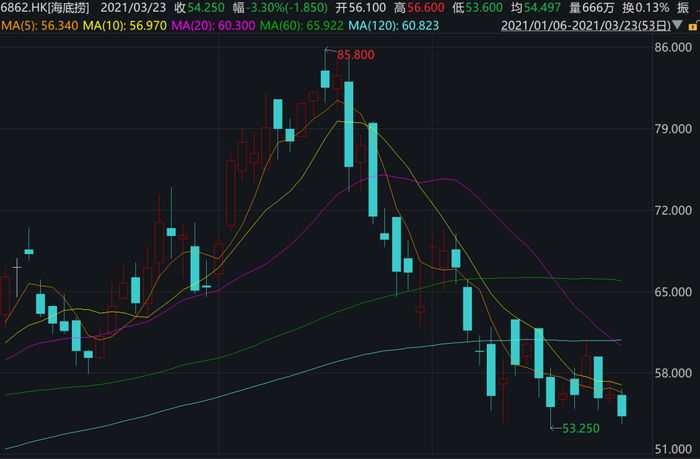
Task: Click the volume 量666万 value
Action: (x=592, y=8)
